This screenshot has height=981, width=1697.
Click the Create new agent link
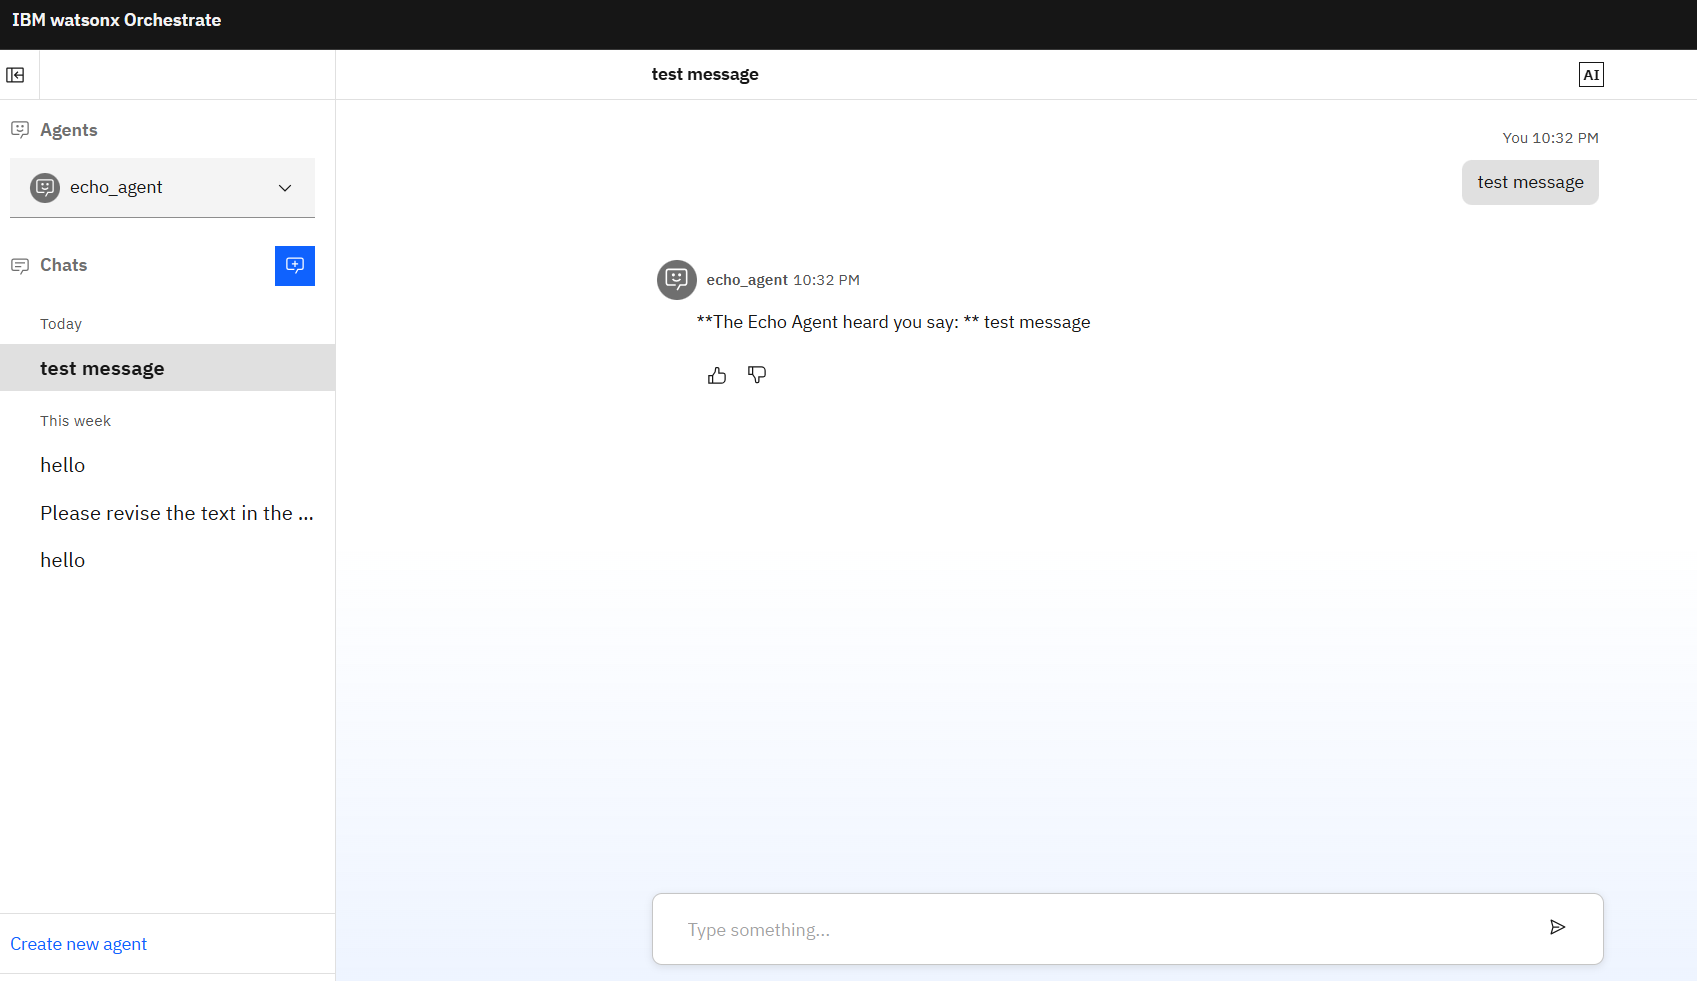(78, 944)
